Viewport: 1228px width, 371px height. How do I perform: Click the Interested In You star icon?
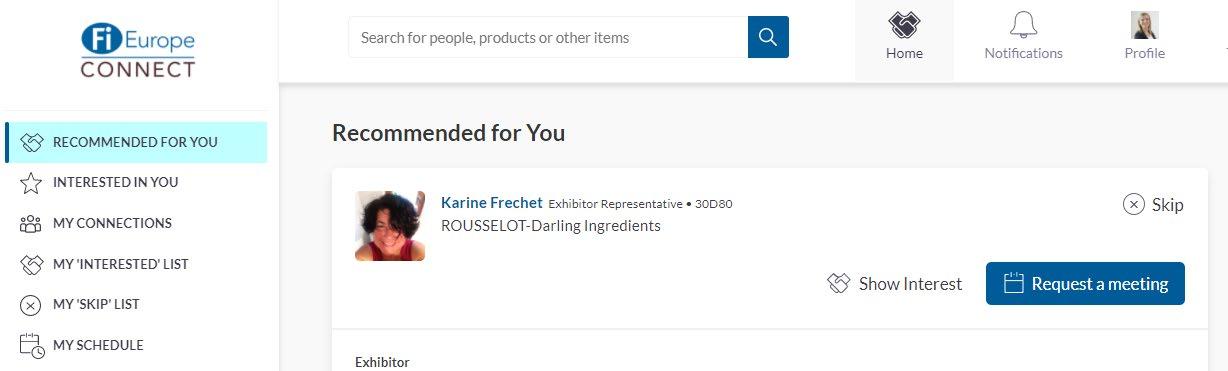click(31, 183)
